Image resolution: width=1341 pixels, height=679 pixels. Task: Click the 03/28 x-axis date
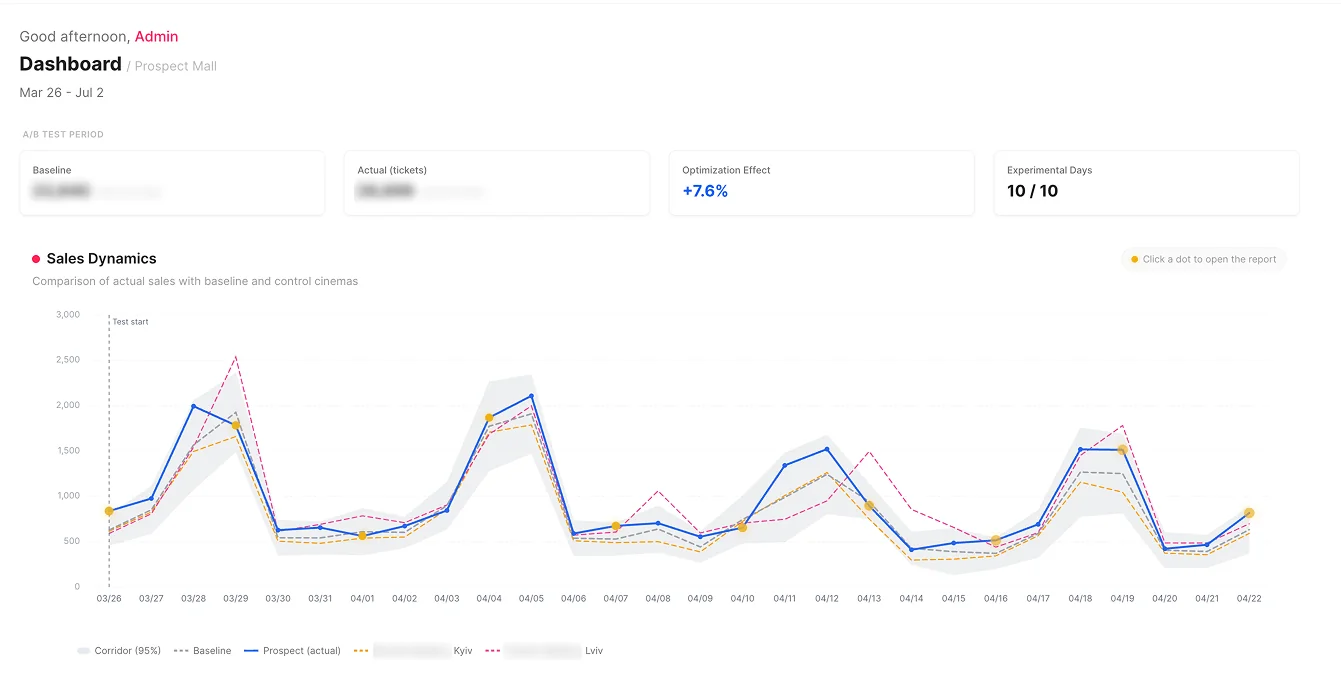click(x=193, y=599)
